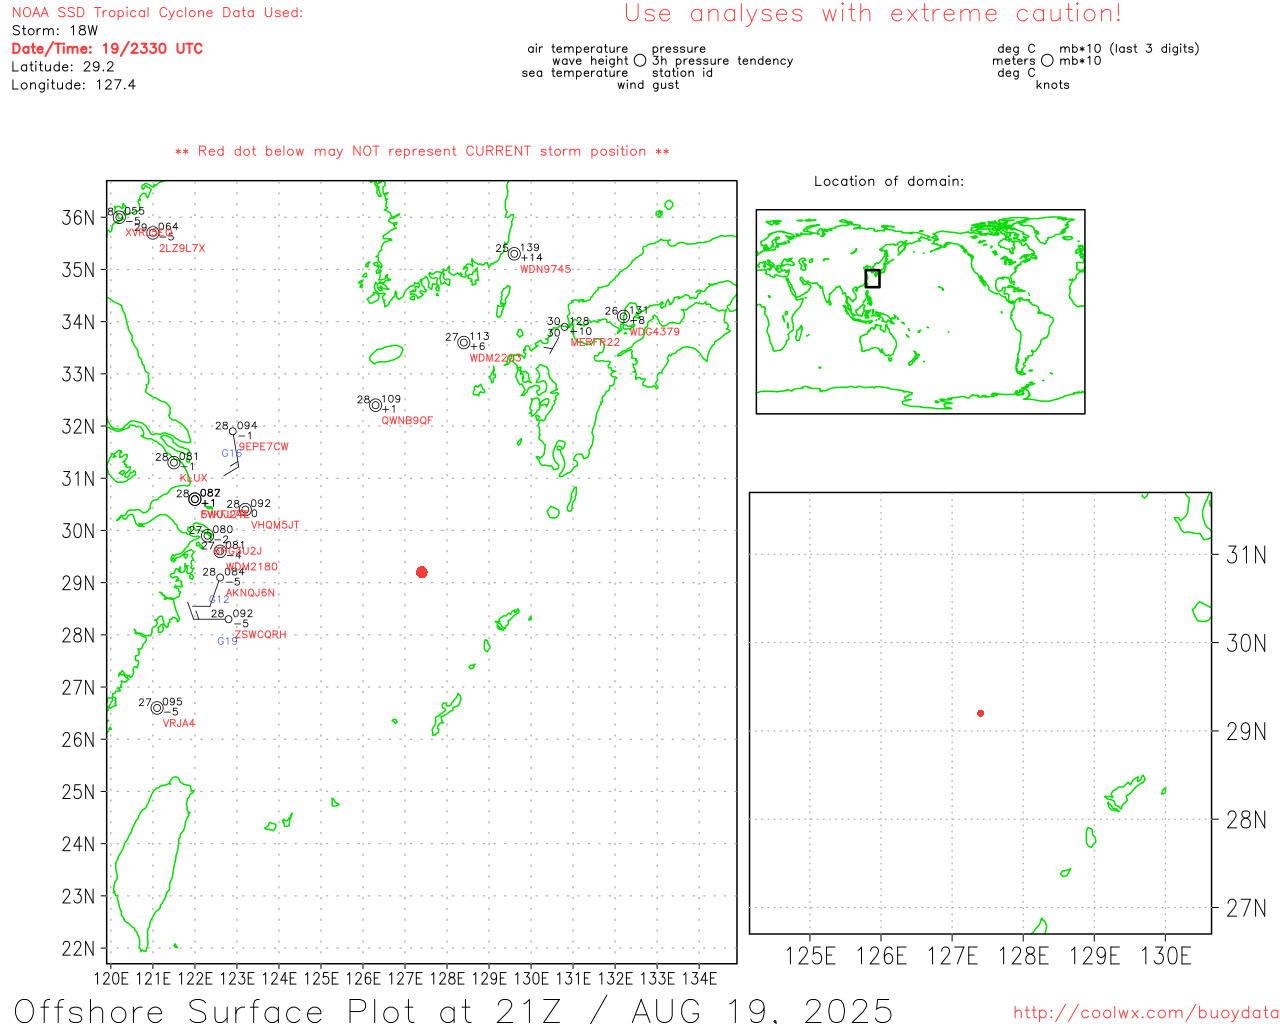Screen dimensions: 1280x1024
Task: Click the station circle above WDG4379
Action: [623, 317]
